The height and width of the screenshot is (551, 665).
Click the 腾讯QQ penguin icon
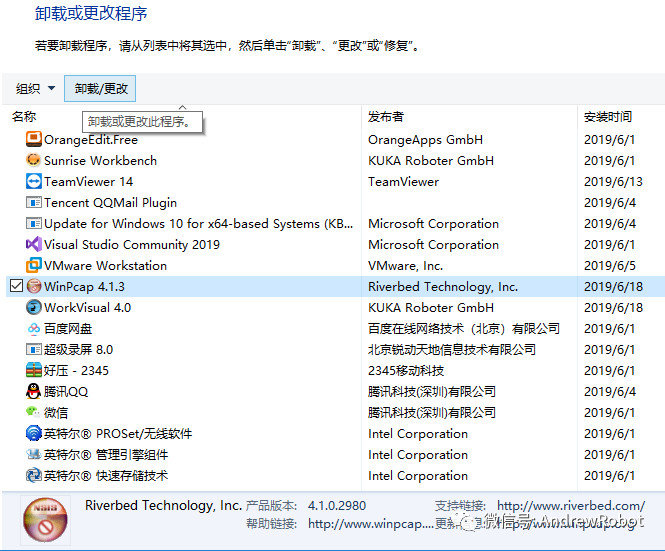[34, 391]
